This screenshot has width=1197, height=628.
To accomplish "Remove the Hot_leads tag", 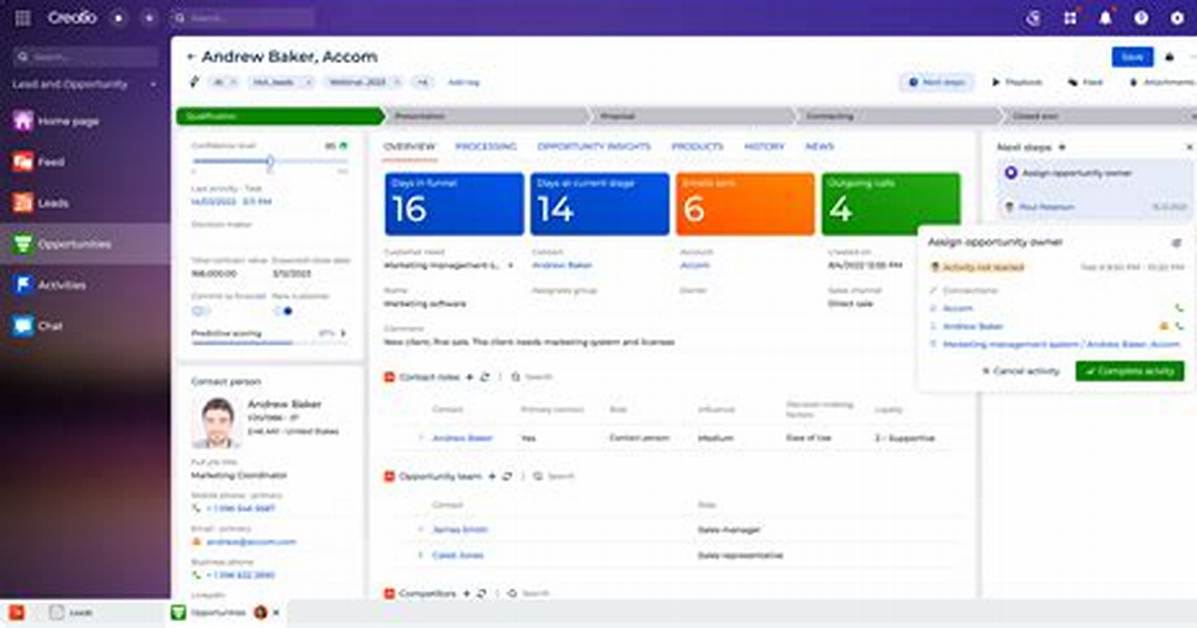I will pyautogui.click(x=308, y=82).
